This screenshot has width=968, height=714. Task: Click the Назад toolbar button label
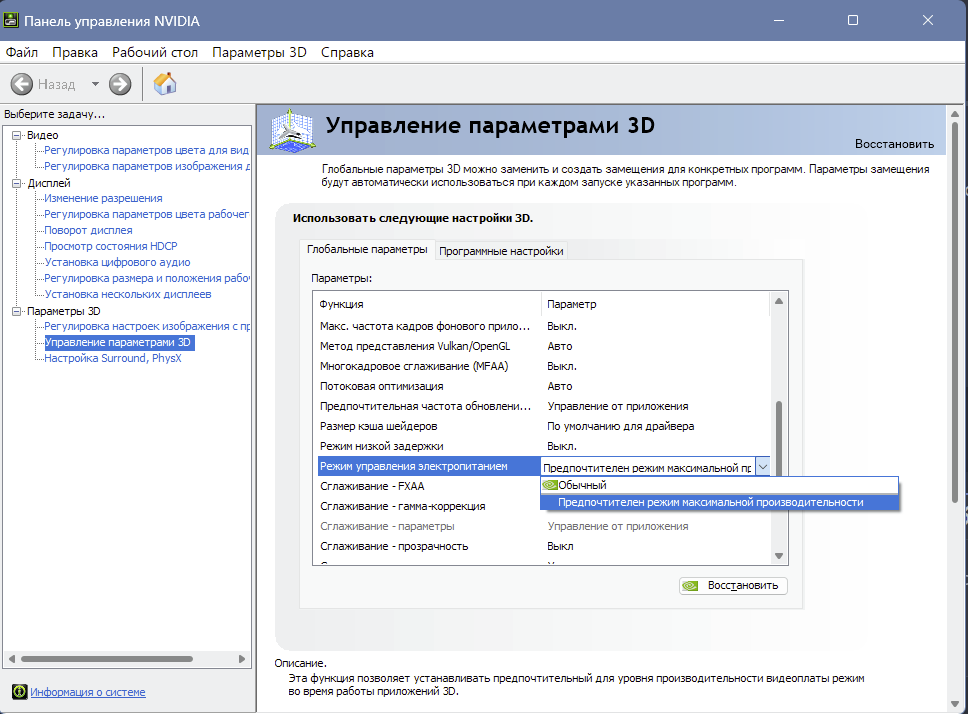click(57, 85)
